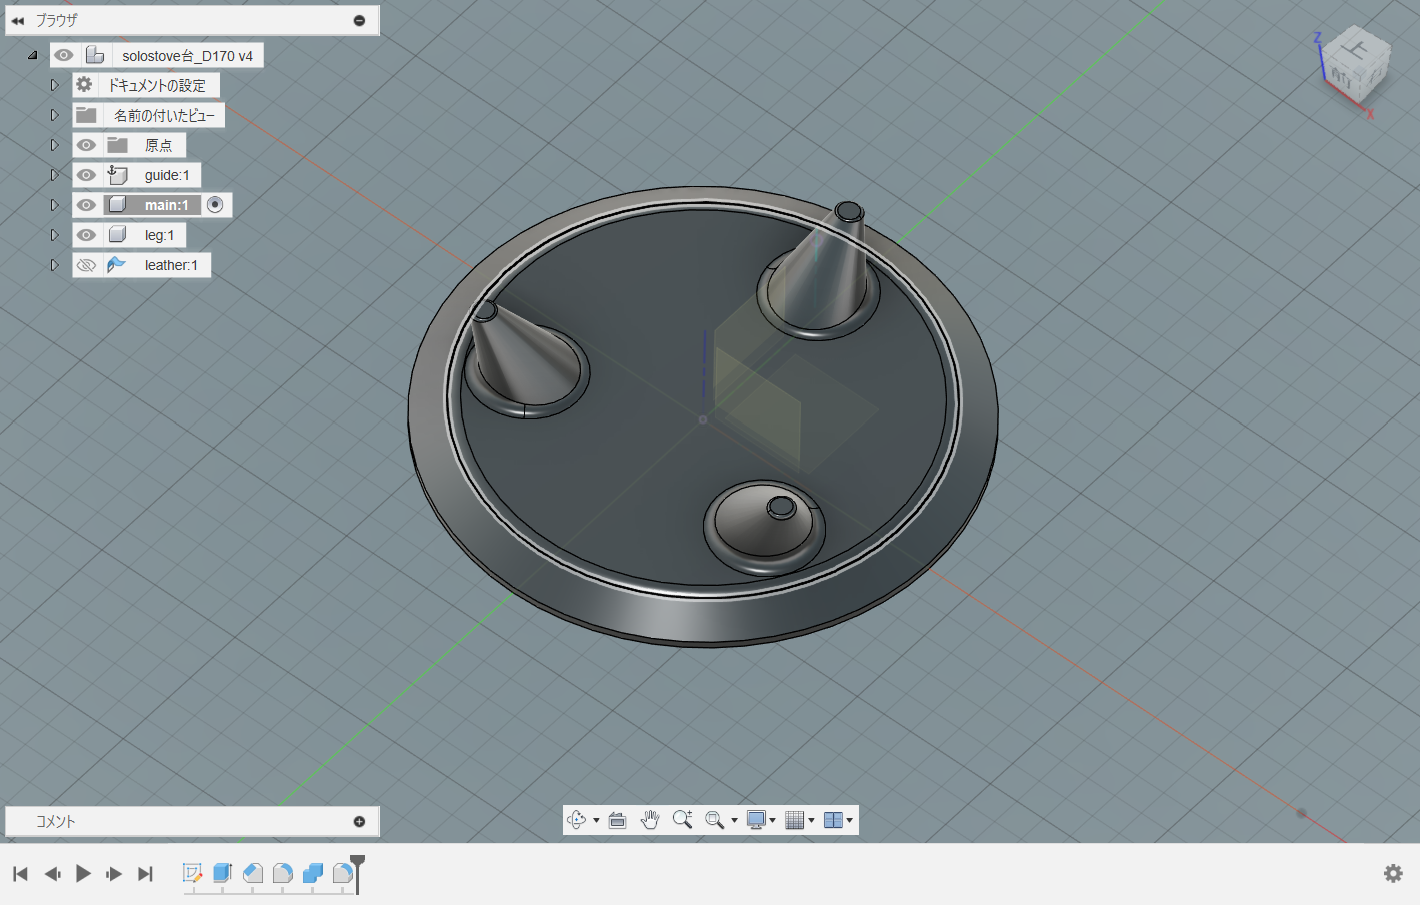Screen dimensions: 1420x905
Task: Show the hidden leather:1 component
Action: 87,265
